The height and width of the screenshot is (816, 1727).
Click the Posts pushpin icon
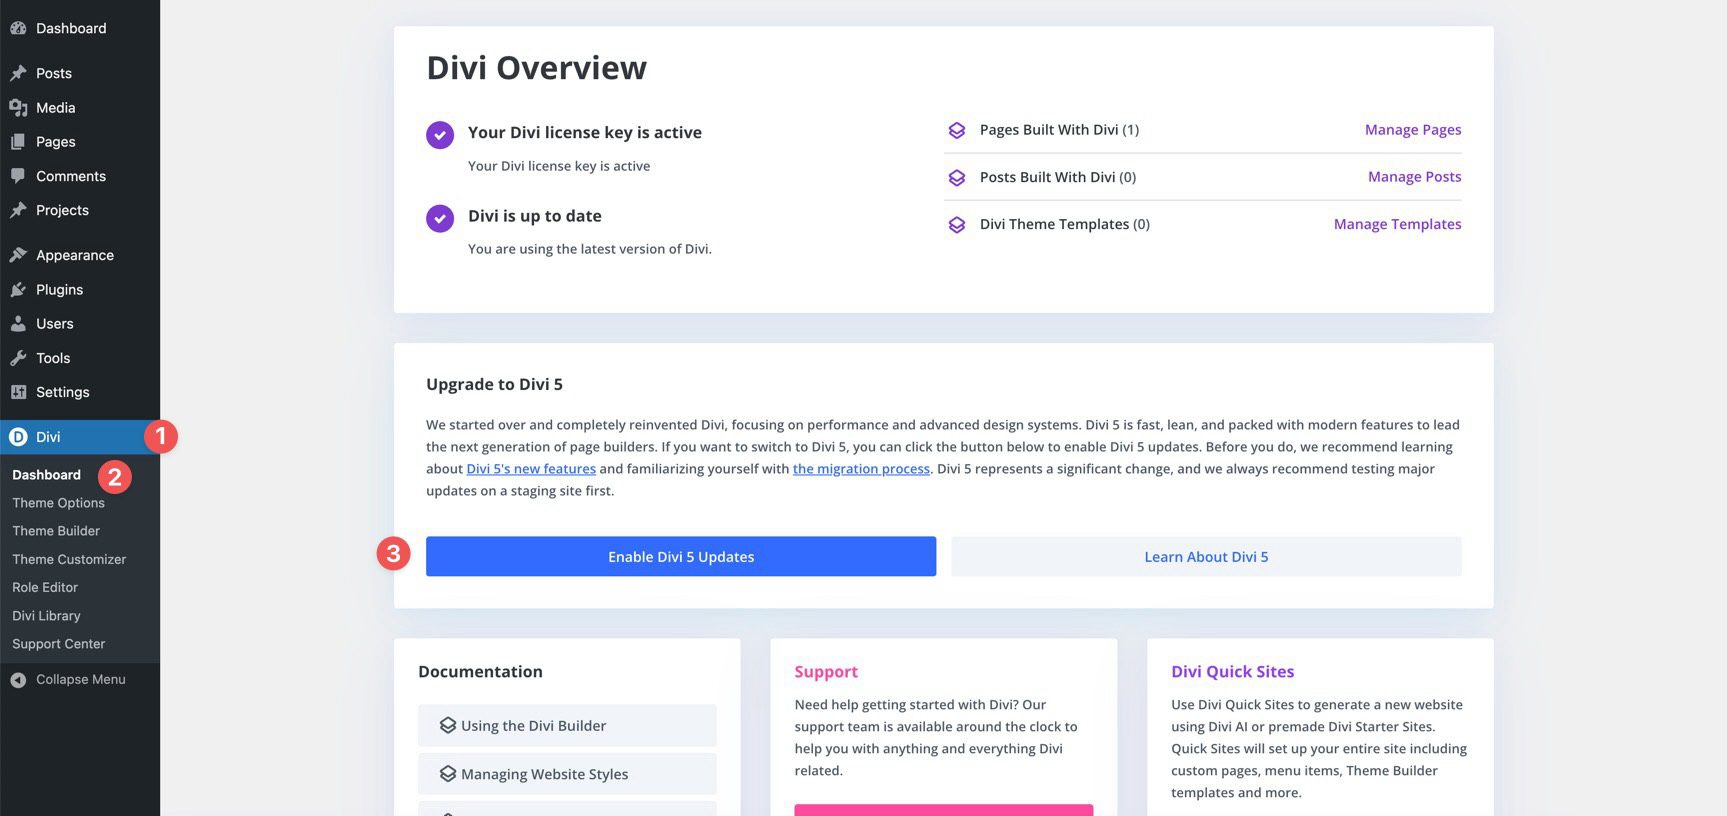pyautogui.click(x=18, y=73)
